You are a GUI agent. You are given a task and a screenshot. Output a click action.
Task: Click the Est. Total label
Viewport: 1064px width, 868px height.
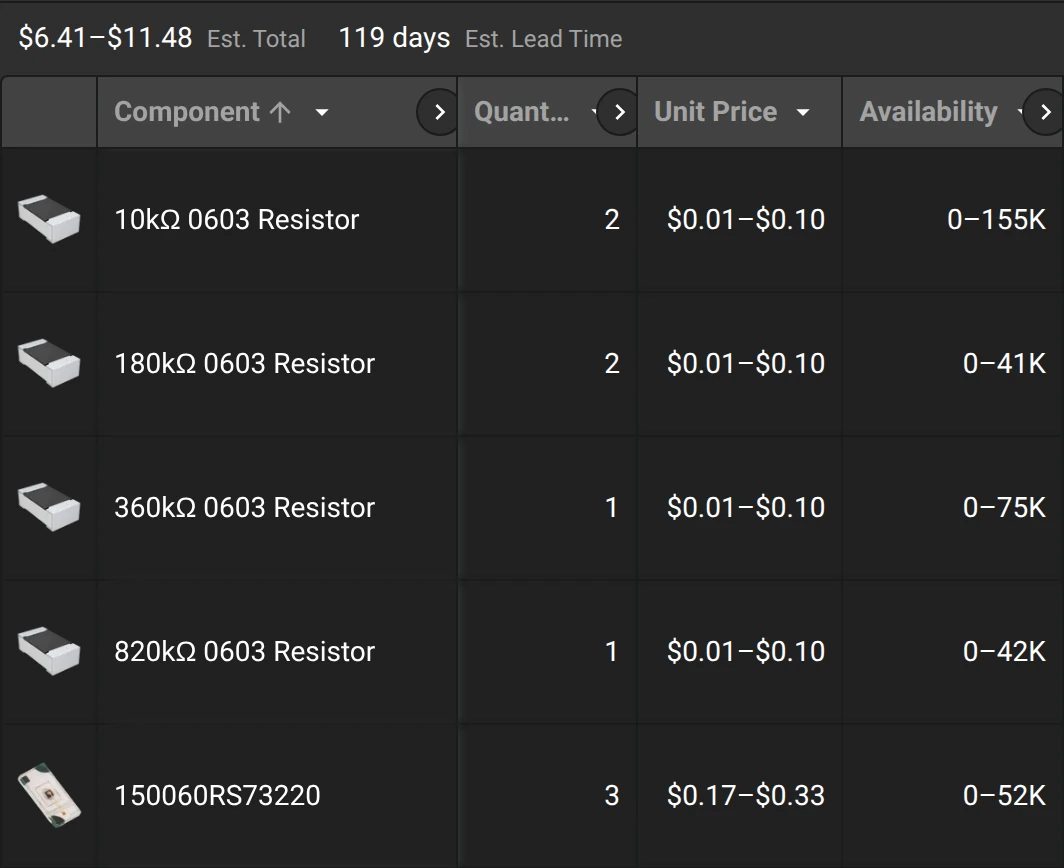click(x=256, y=39)
